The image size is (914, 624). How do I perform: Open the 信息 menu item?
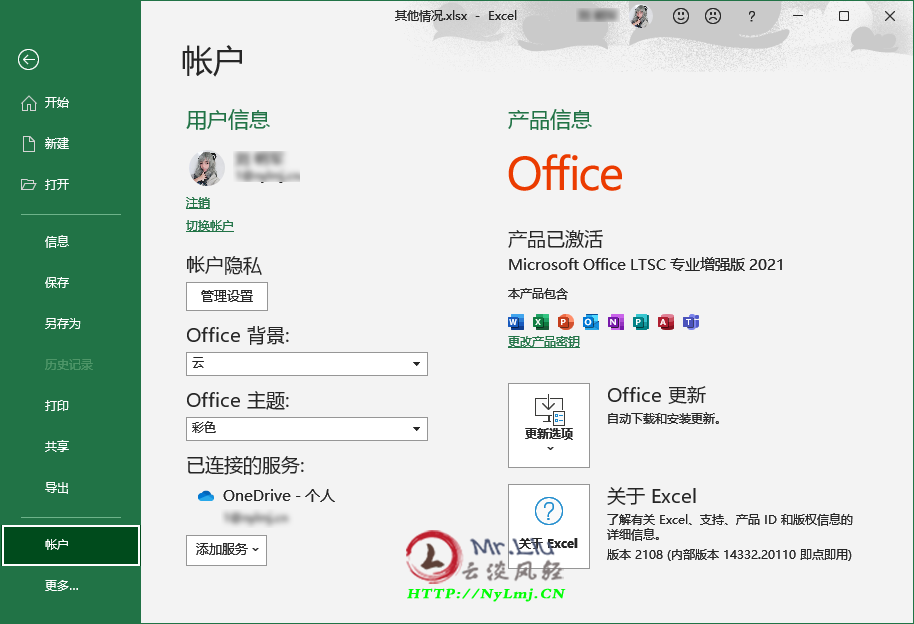57,241
